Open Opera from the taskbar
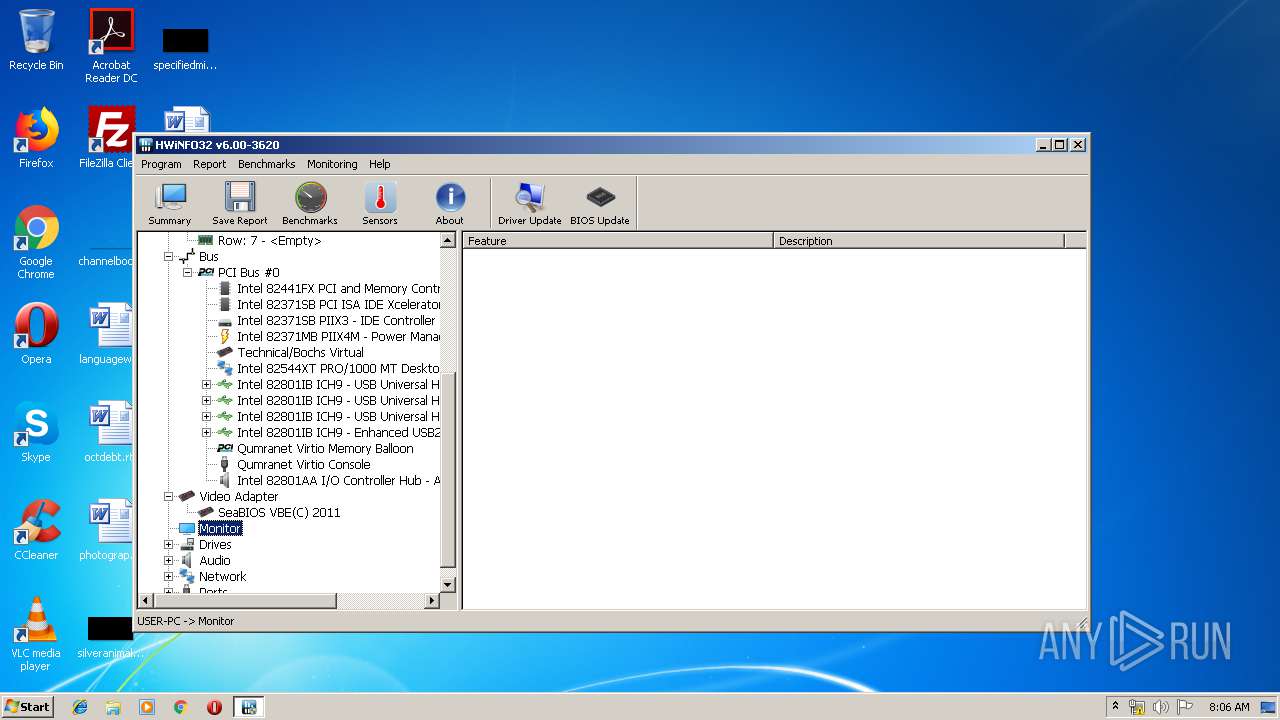 [214, 707]
